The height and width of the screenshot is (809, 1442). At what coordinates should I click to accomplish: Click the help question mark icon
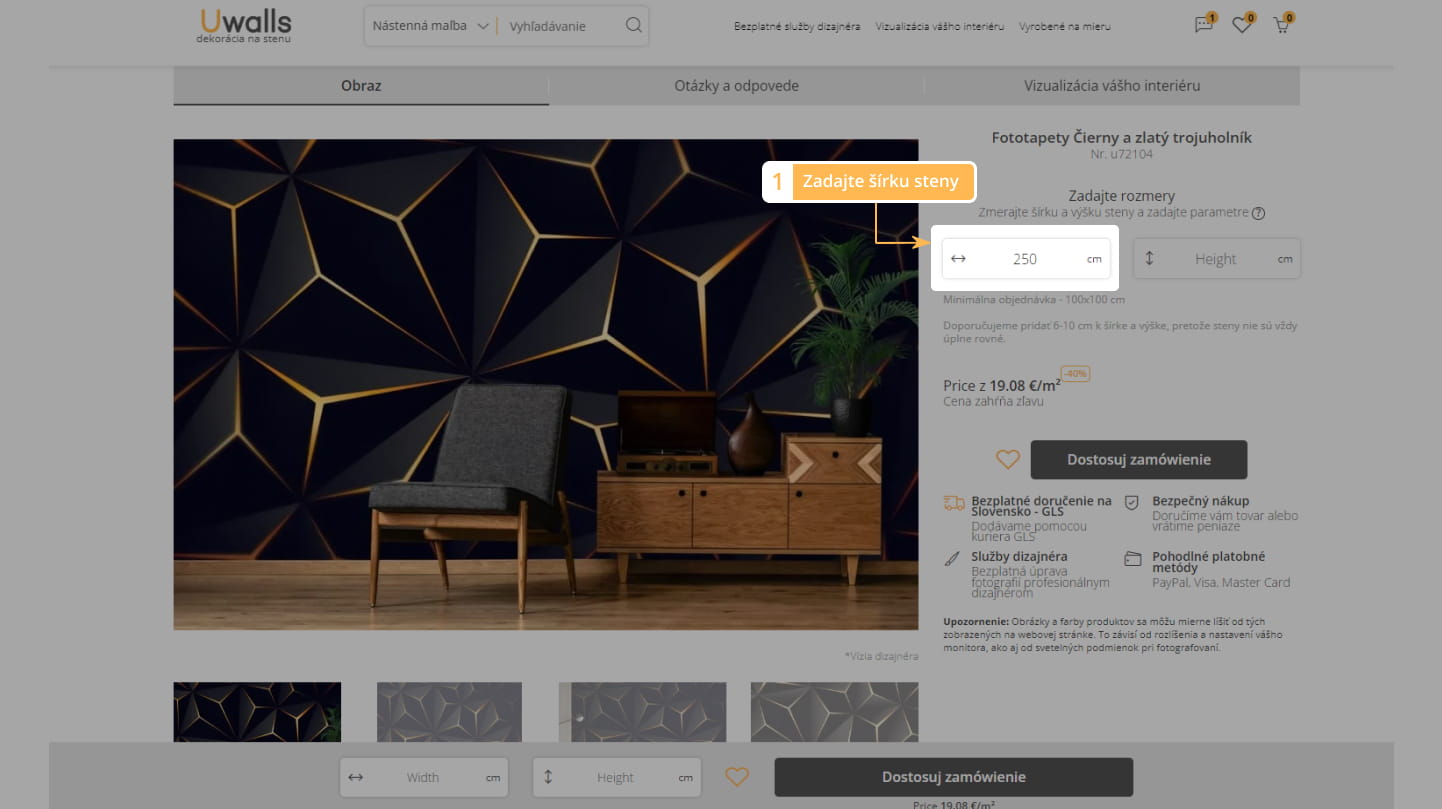[x=1258, y=213]
